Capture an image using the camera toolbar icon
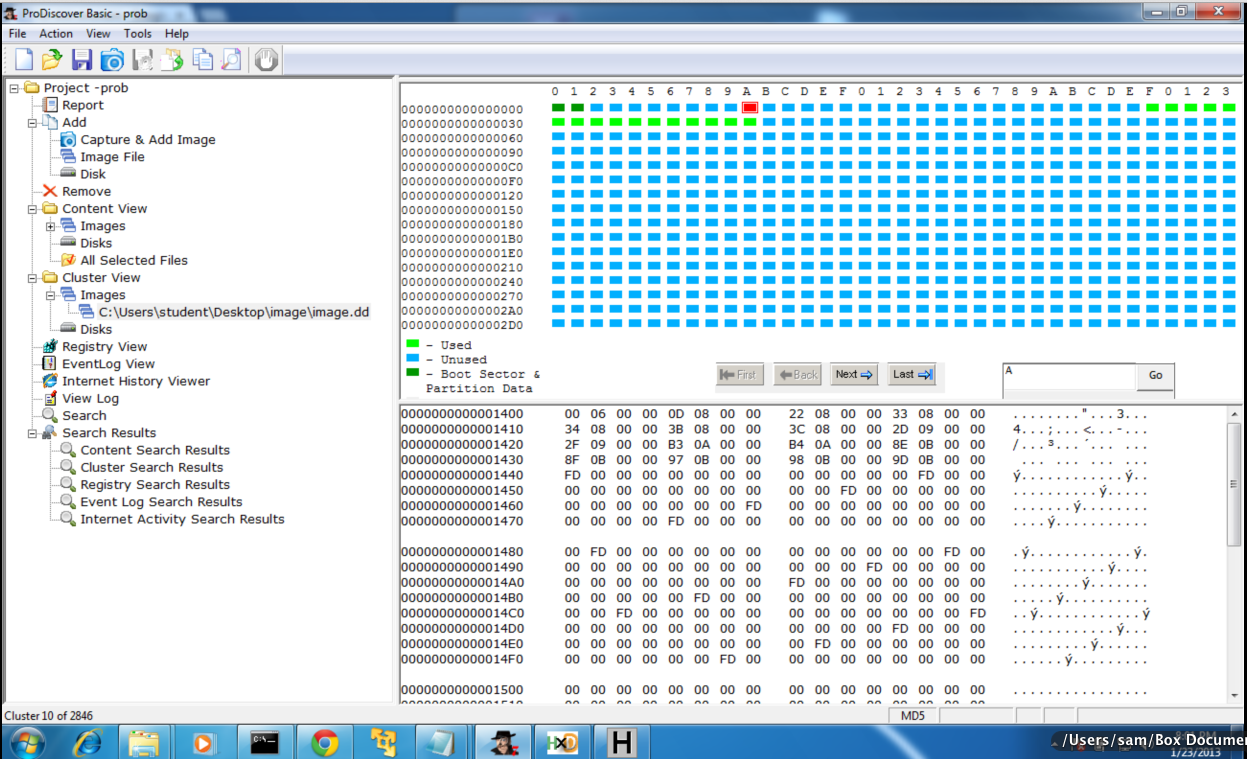The image size is (1247, 759). tap(112, 60)
